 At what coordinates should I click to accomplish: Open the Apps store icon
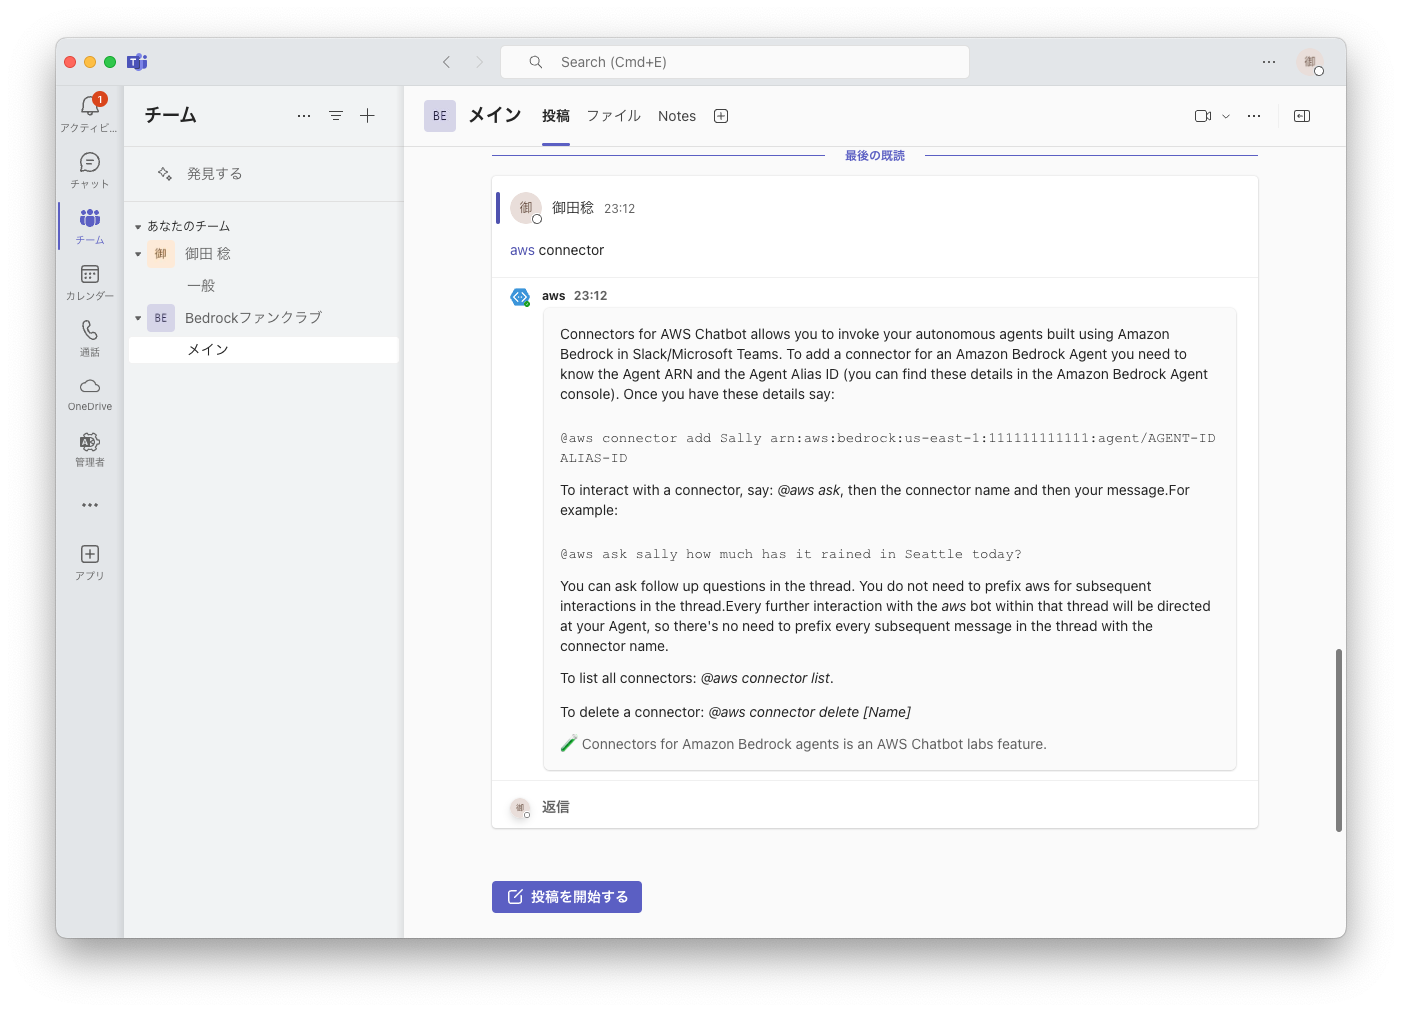(89, 561)
